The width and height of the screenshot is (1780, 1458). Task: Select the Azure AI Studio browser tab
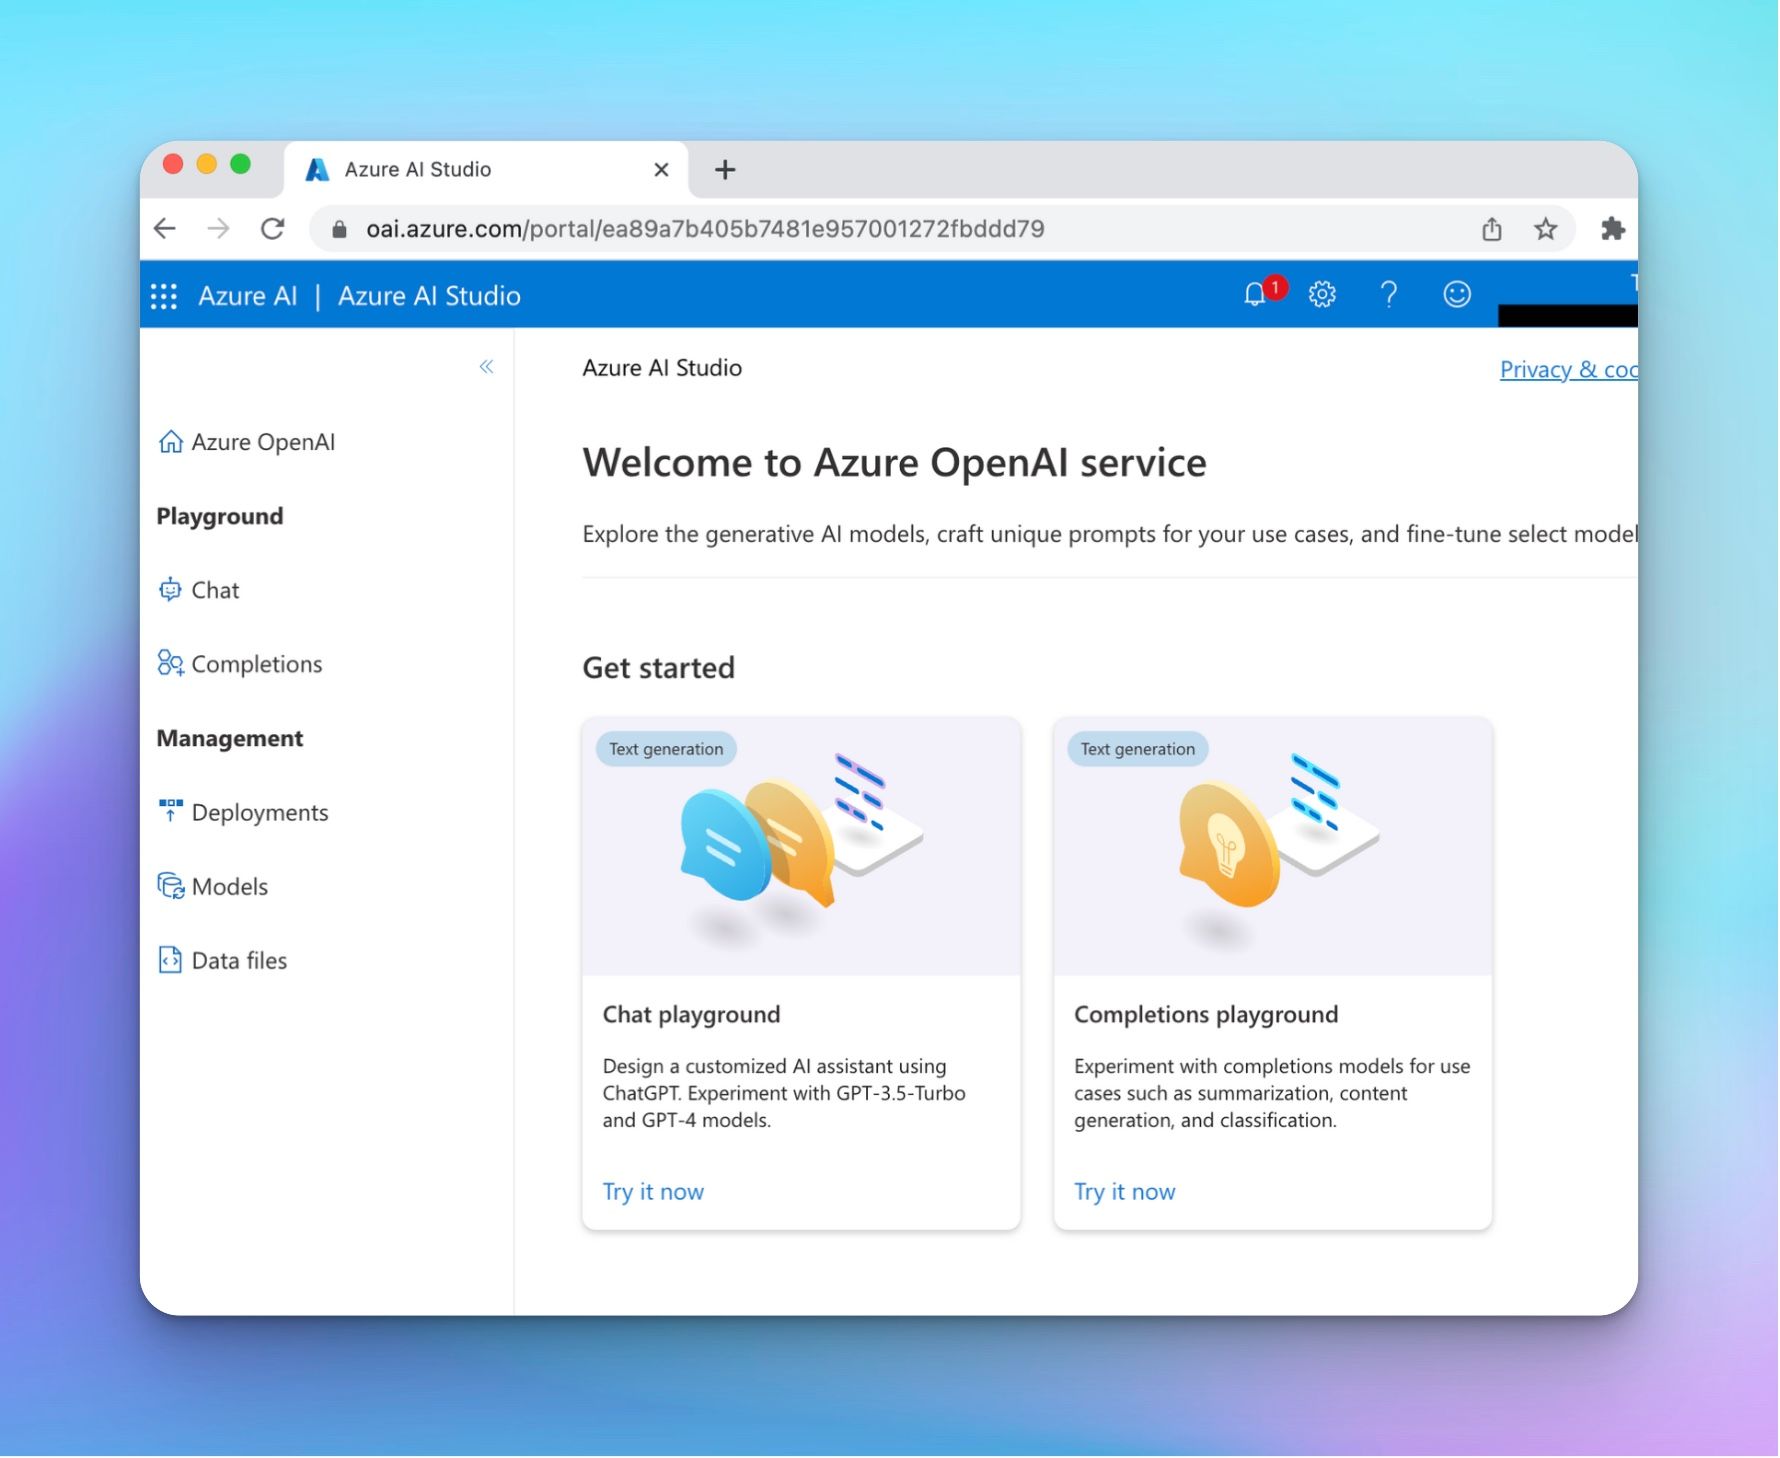(487, 170)
